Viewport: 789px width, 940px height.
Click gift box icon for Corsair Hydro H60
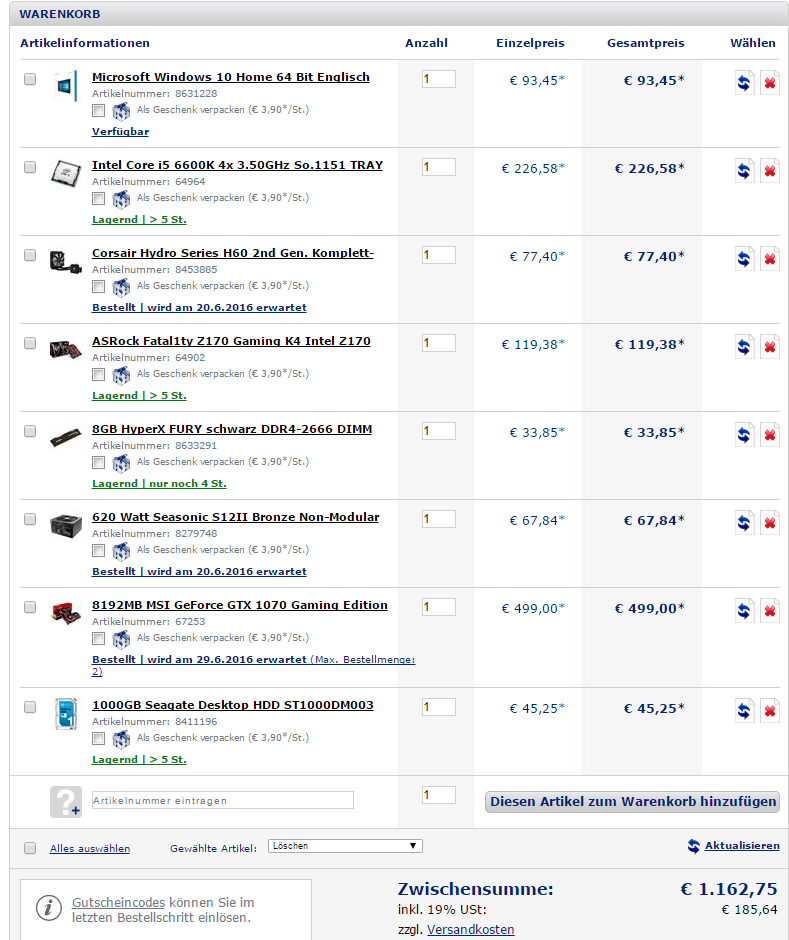coord(121,287)
